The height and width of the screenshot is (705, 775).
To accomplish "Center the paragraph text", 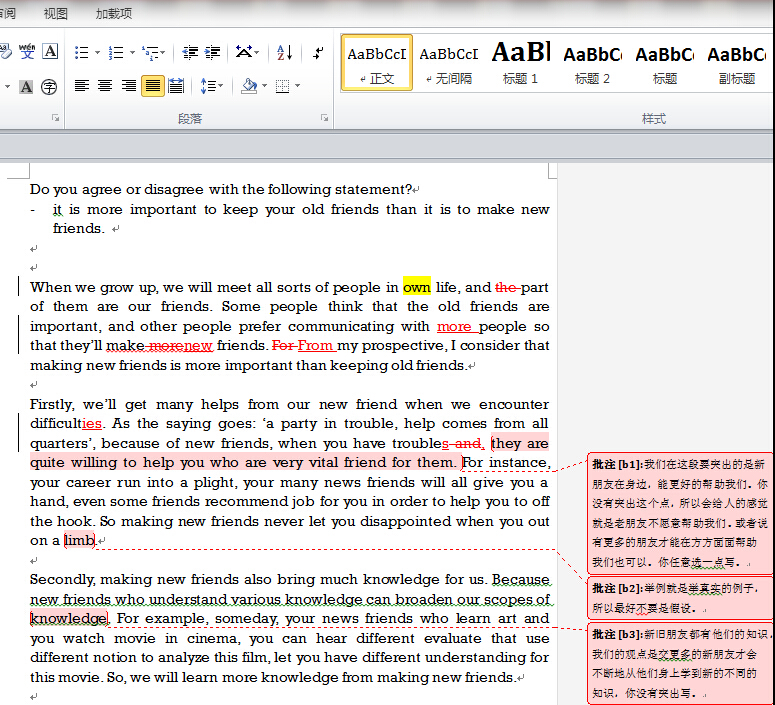I will pyautogui.click(x=105, y=86).
